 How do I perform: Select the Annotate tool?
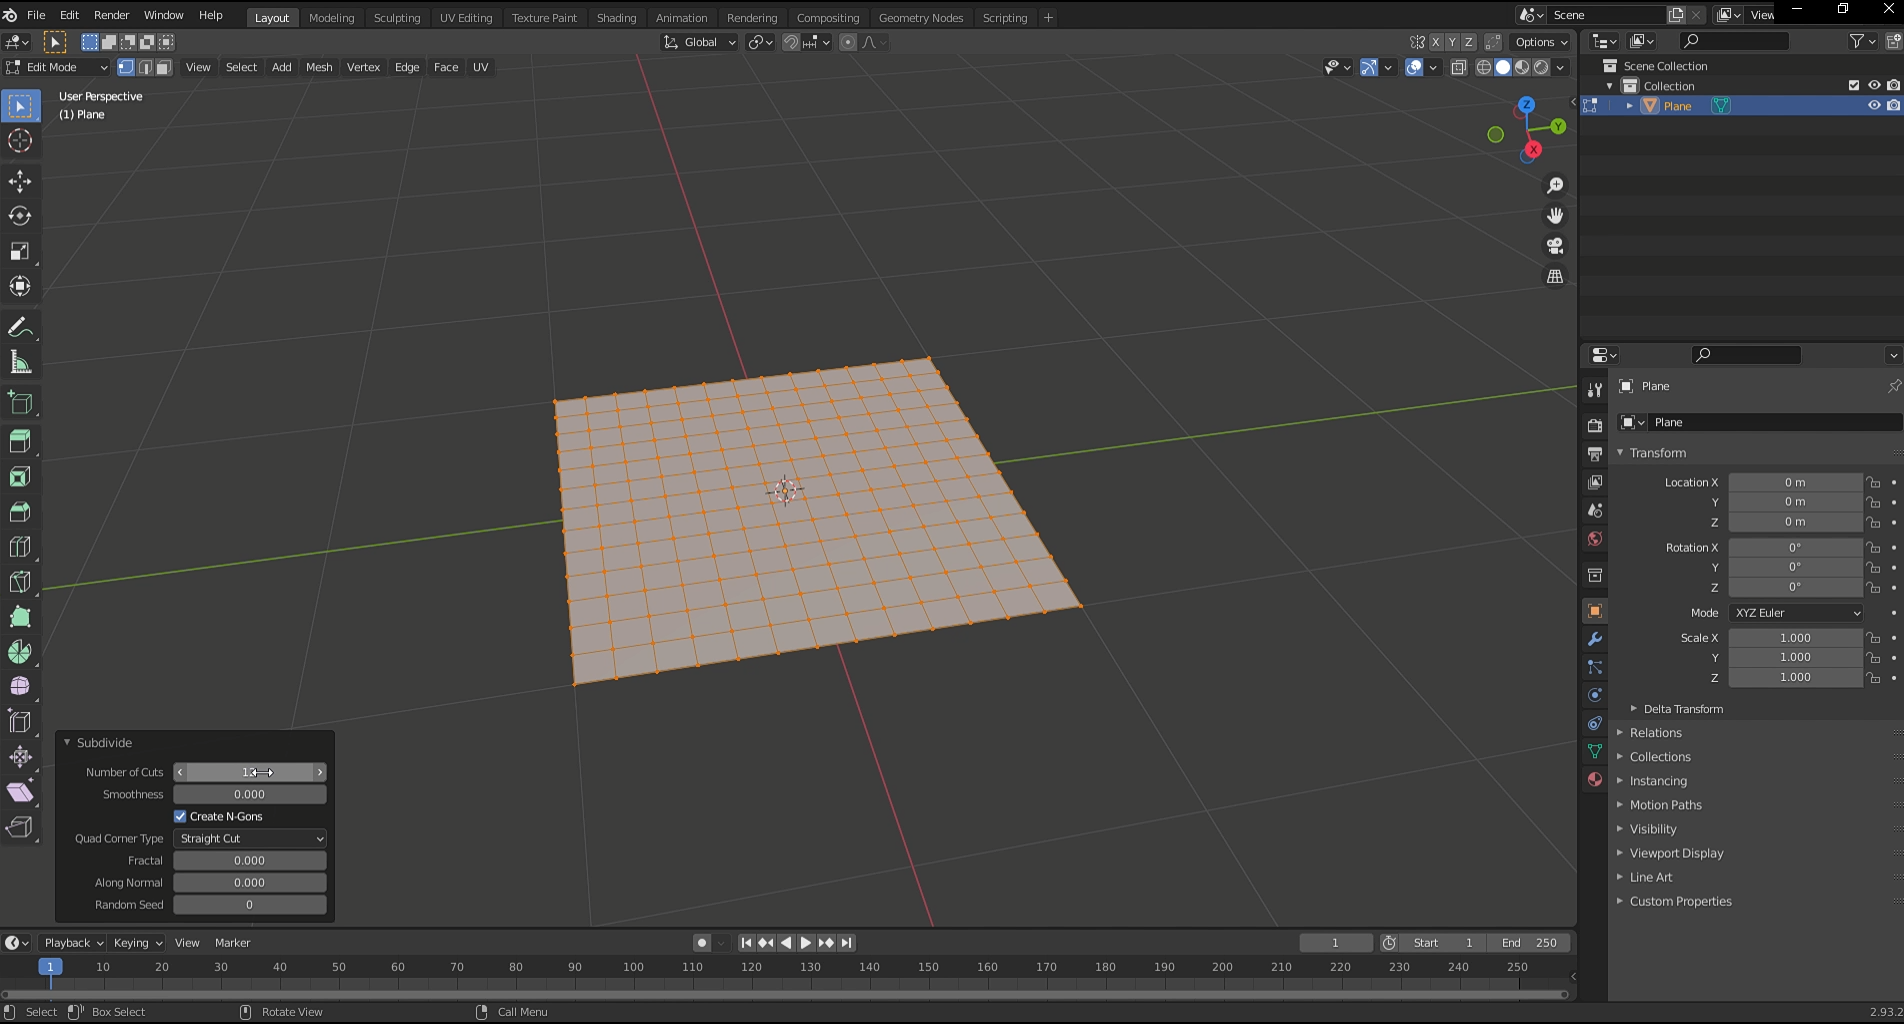pos(20,328)
